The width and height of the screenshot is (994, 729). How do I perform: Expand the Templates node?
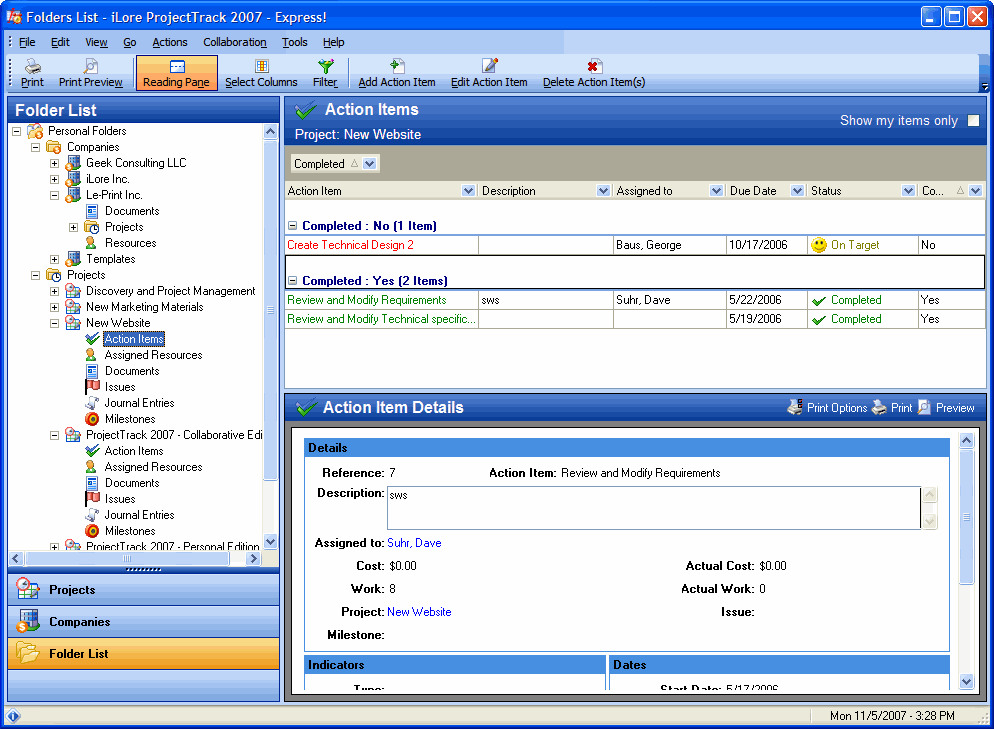tap(55, 259)
